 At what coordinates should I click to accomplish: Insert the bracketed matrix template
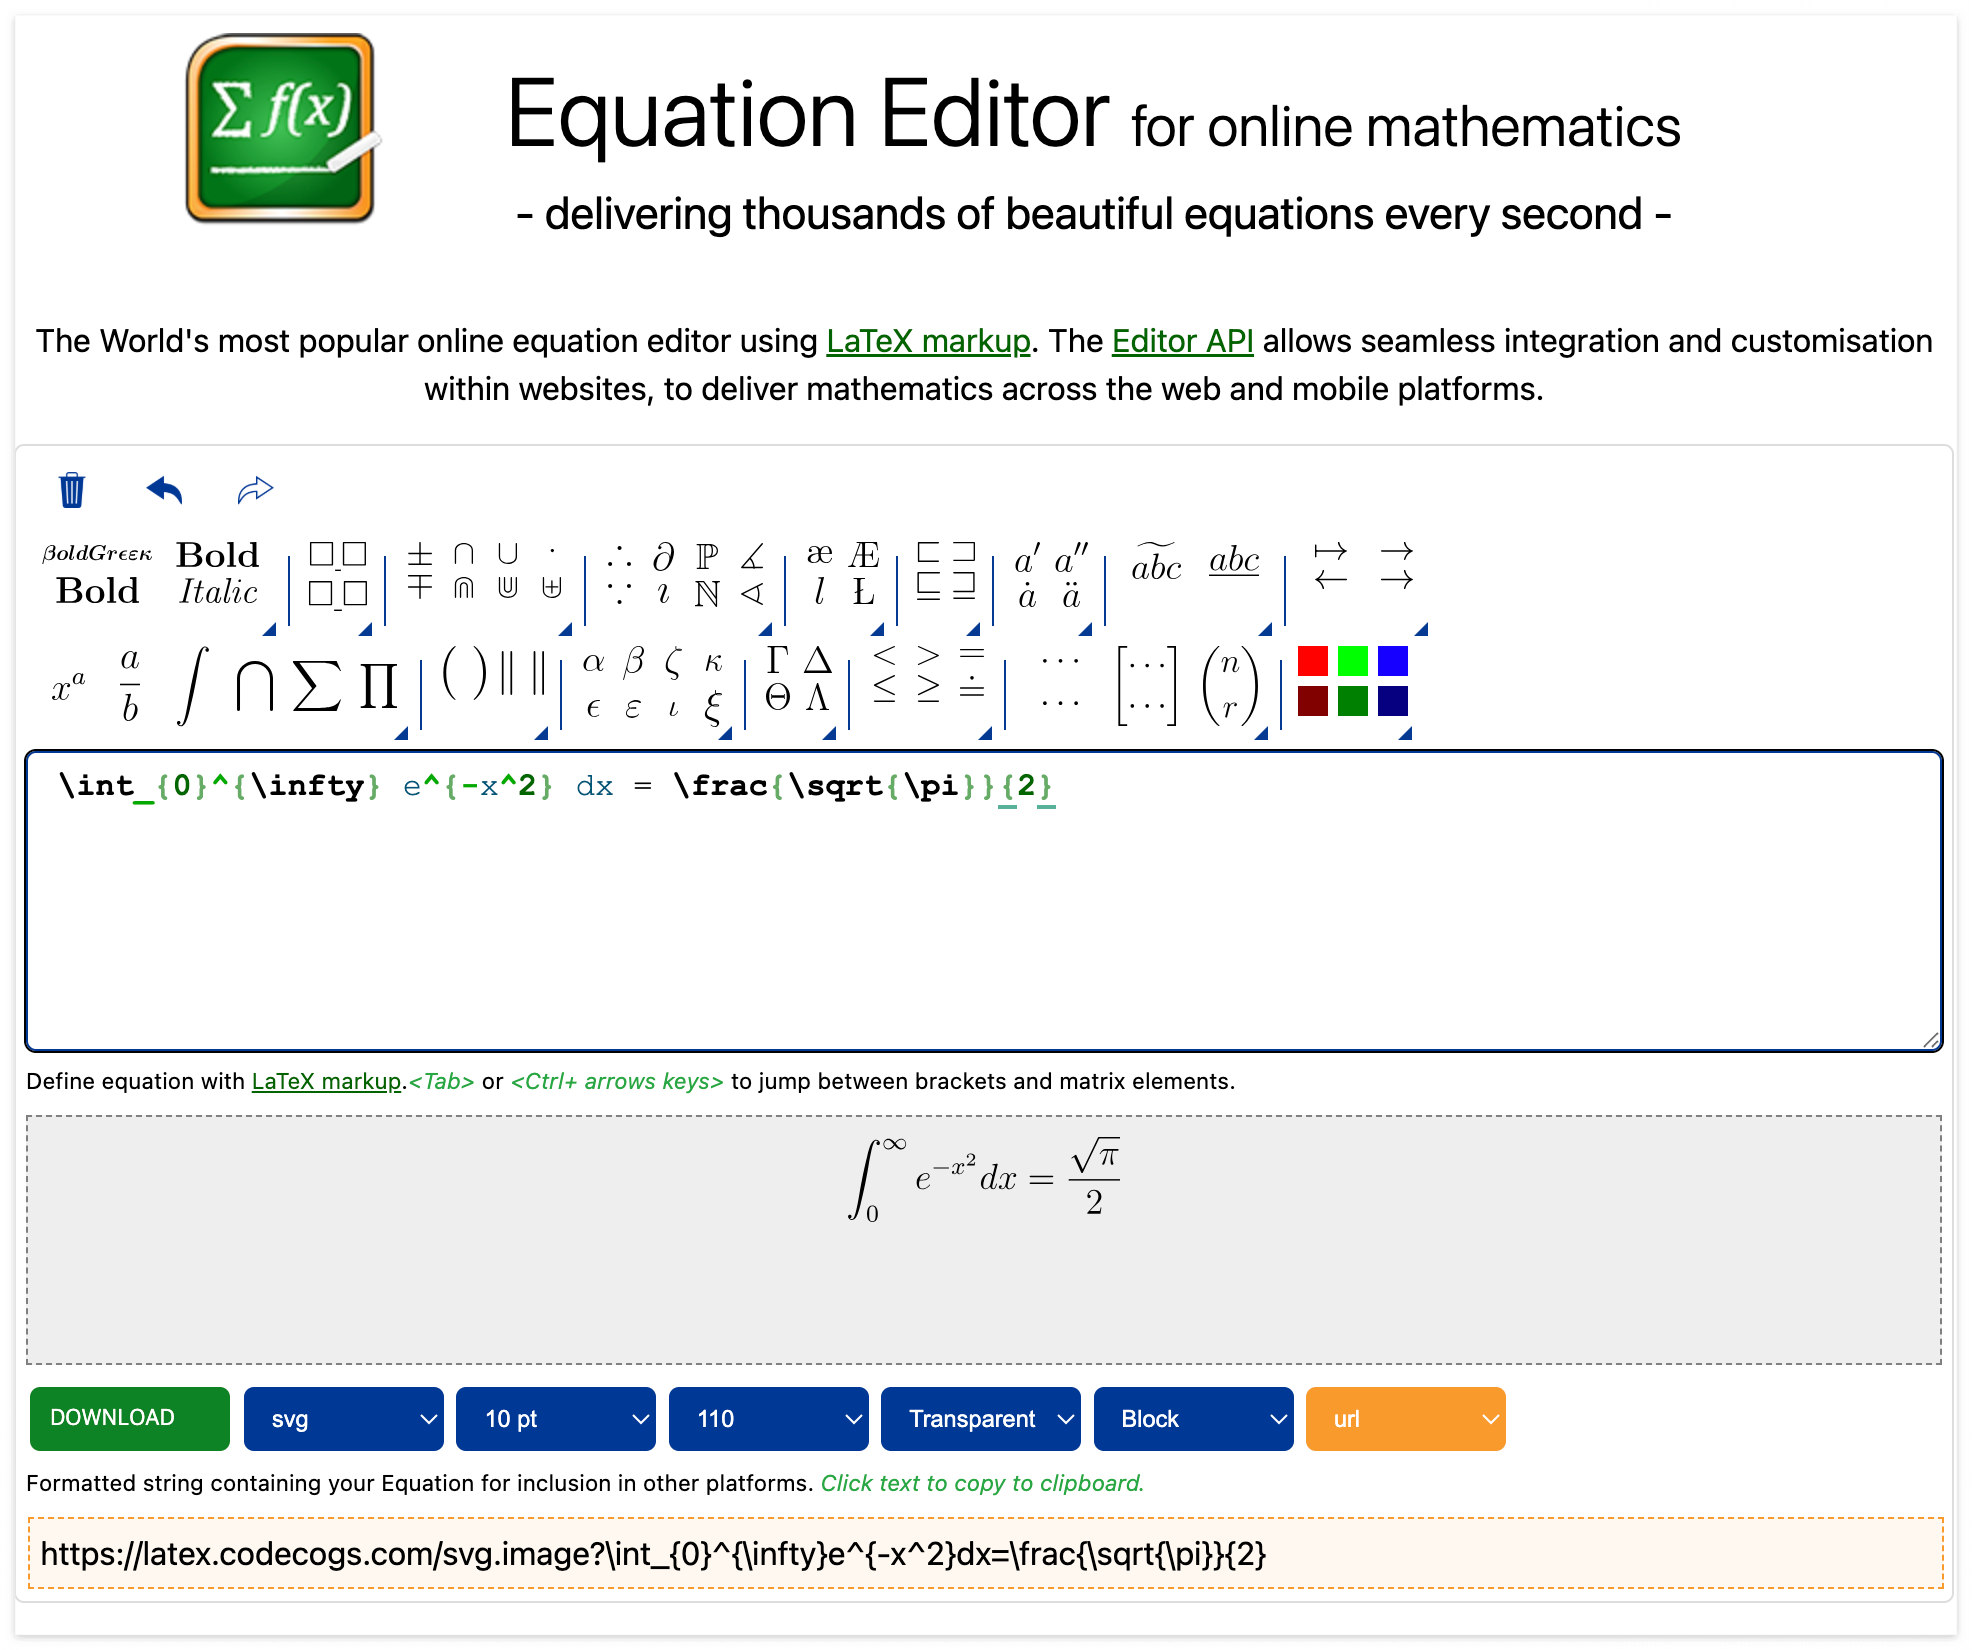pos(1146,686)
